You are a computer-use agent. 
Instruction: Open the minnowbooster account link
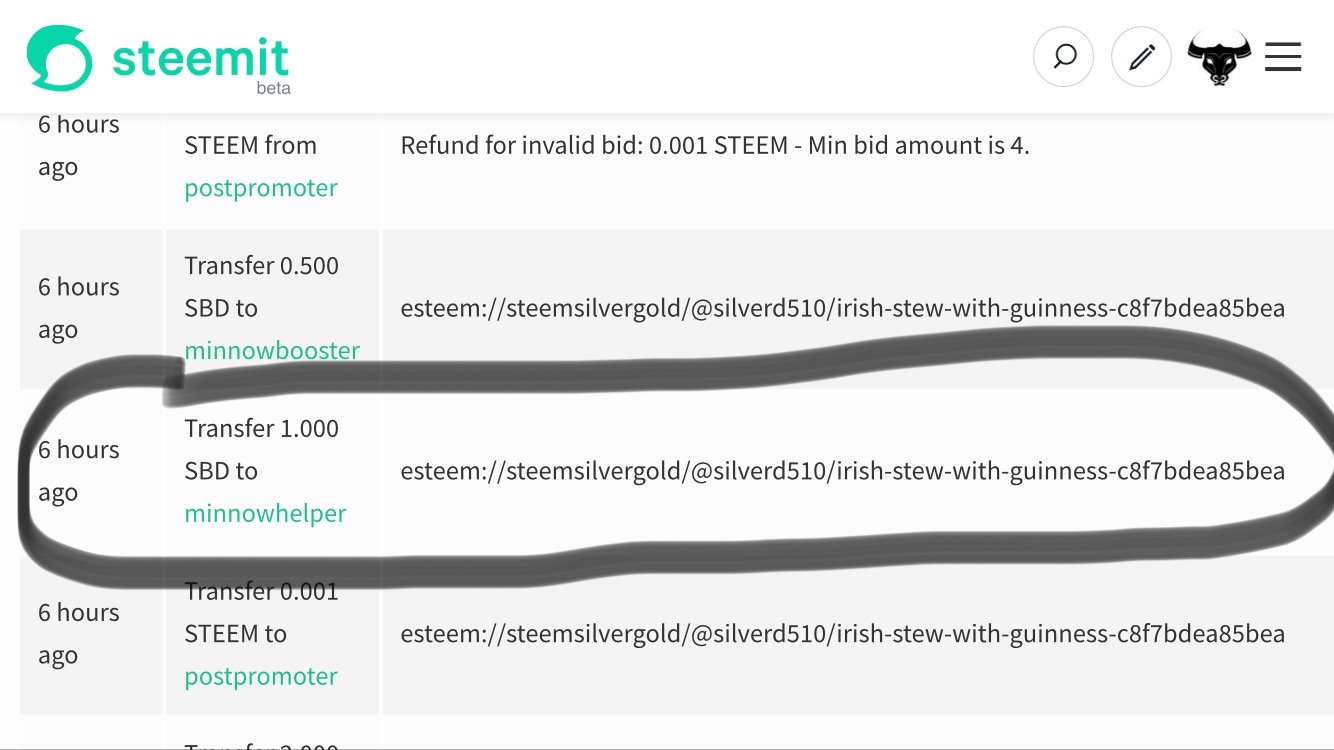(x=272, y=351)
